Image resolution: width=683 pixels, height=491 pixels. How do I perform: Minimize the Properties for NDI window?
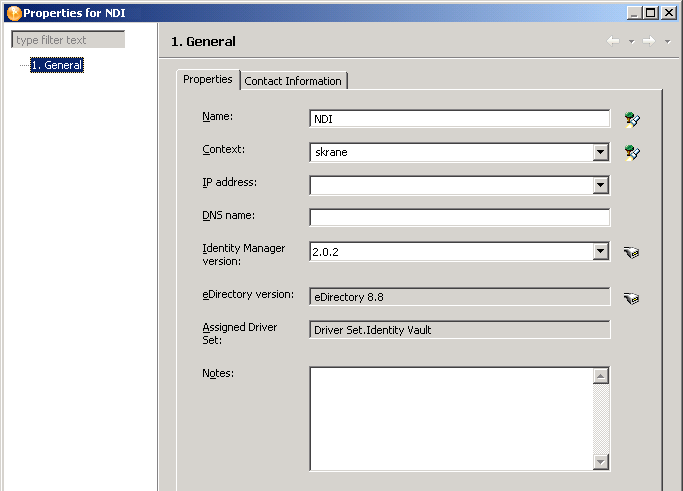(x=634, y=13)
